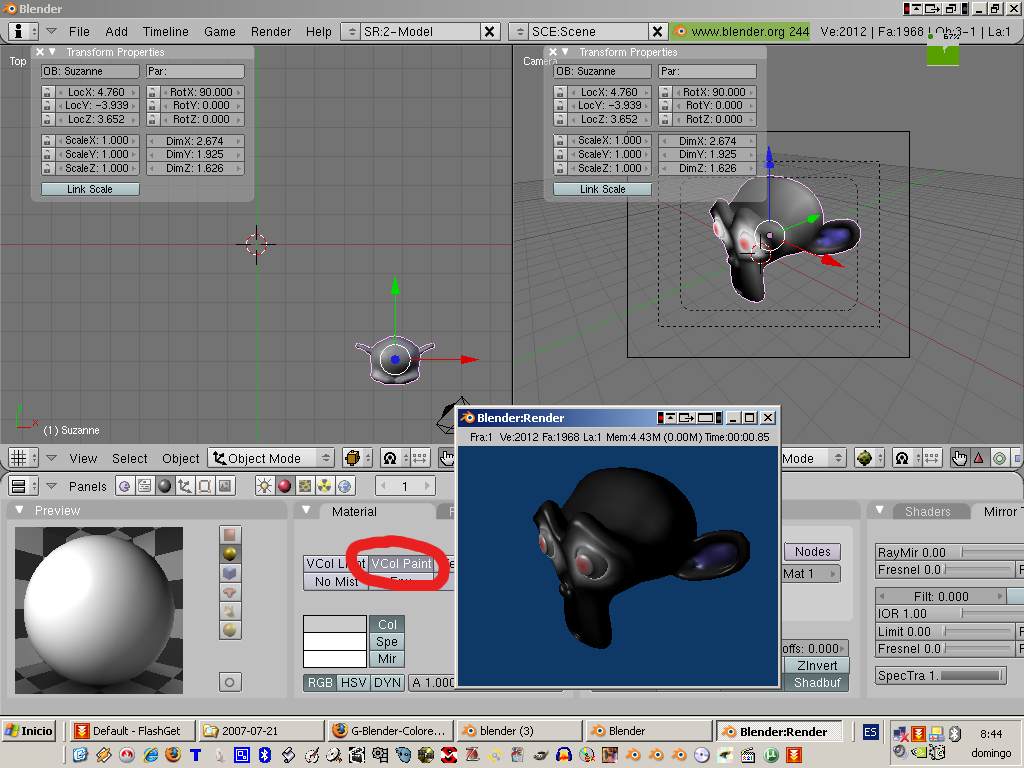Collapse the Preview panel triangle

(x=21, y=510)
